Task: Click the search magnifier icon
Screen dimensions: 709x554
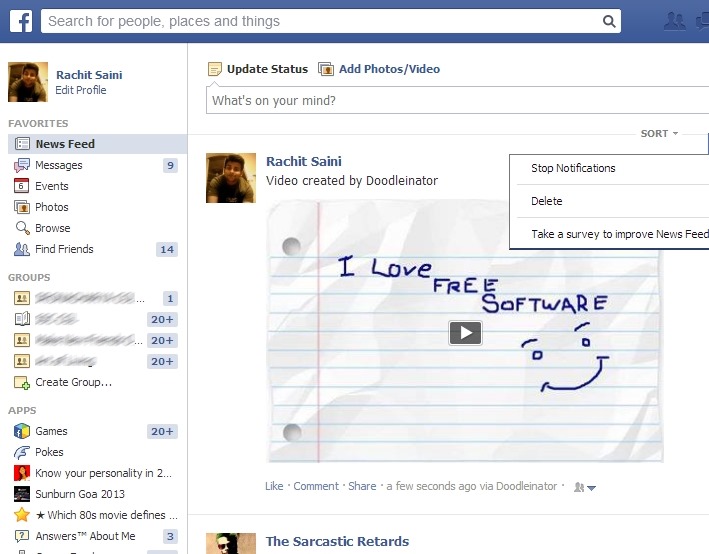Action: tap(609, 21)
